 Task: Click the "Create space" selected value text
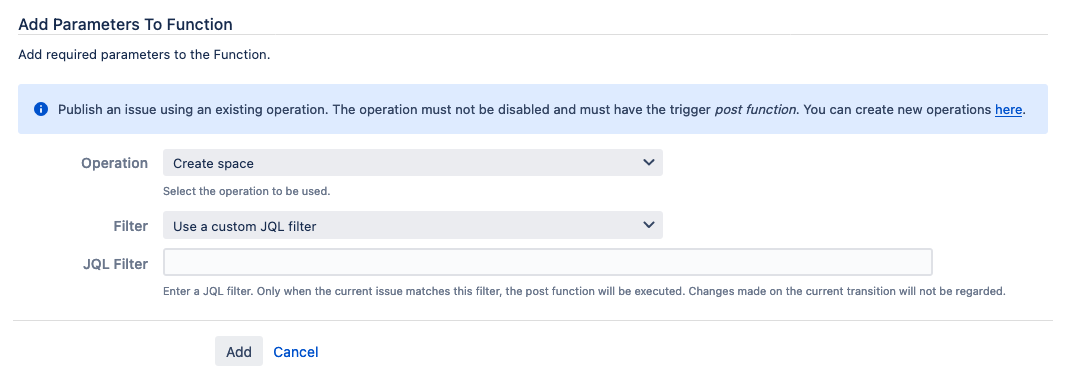click(213, 163)
